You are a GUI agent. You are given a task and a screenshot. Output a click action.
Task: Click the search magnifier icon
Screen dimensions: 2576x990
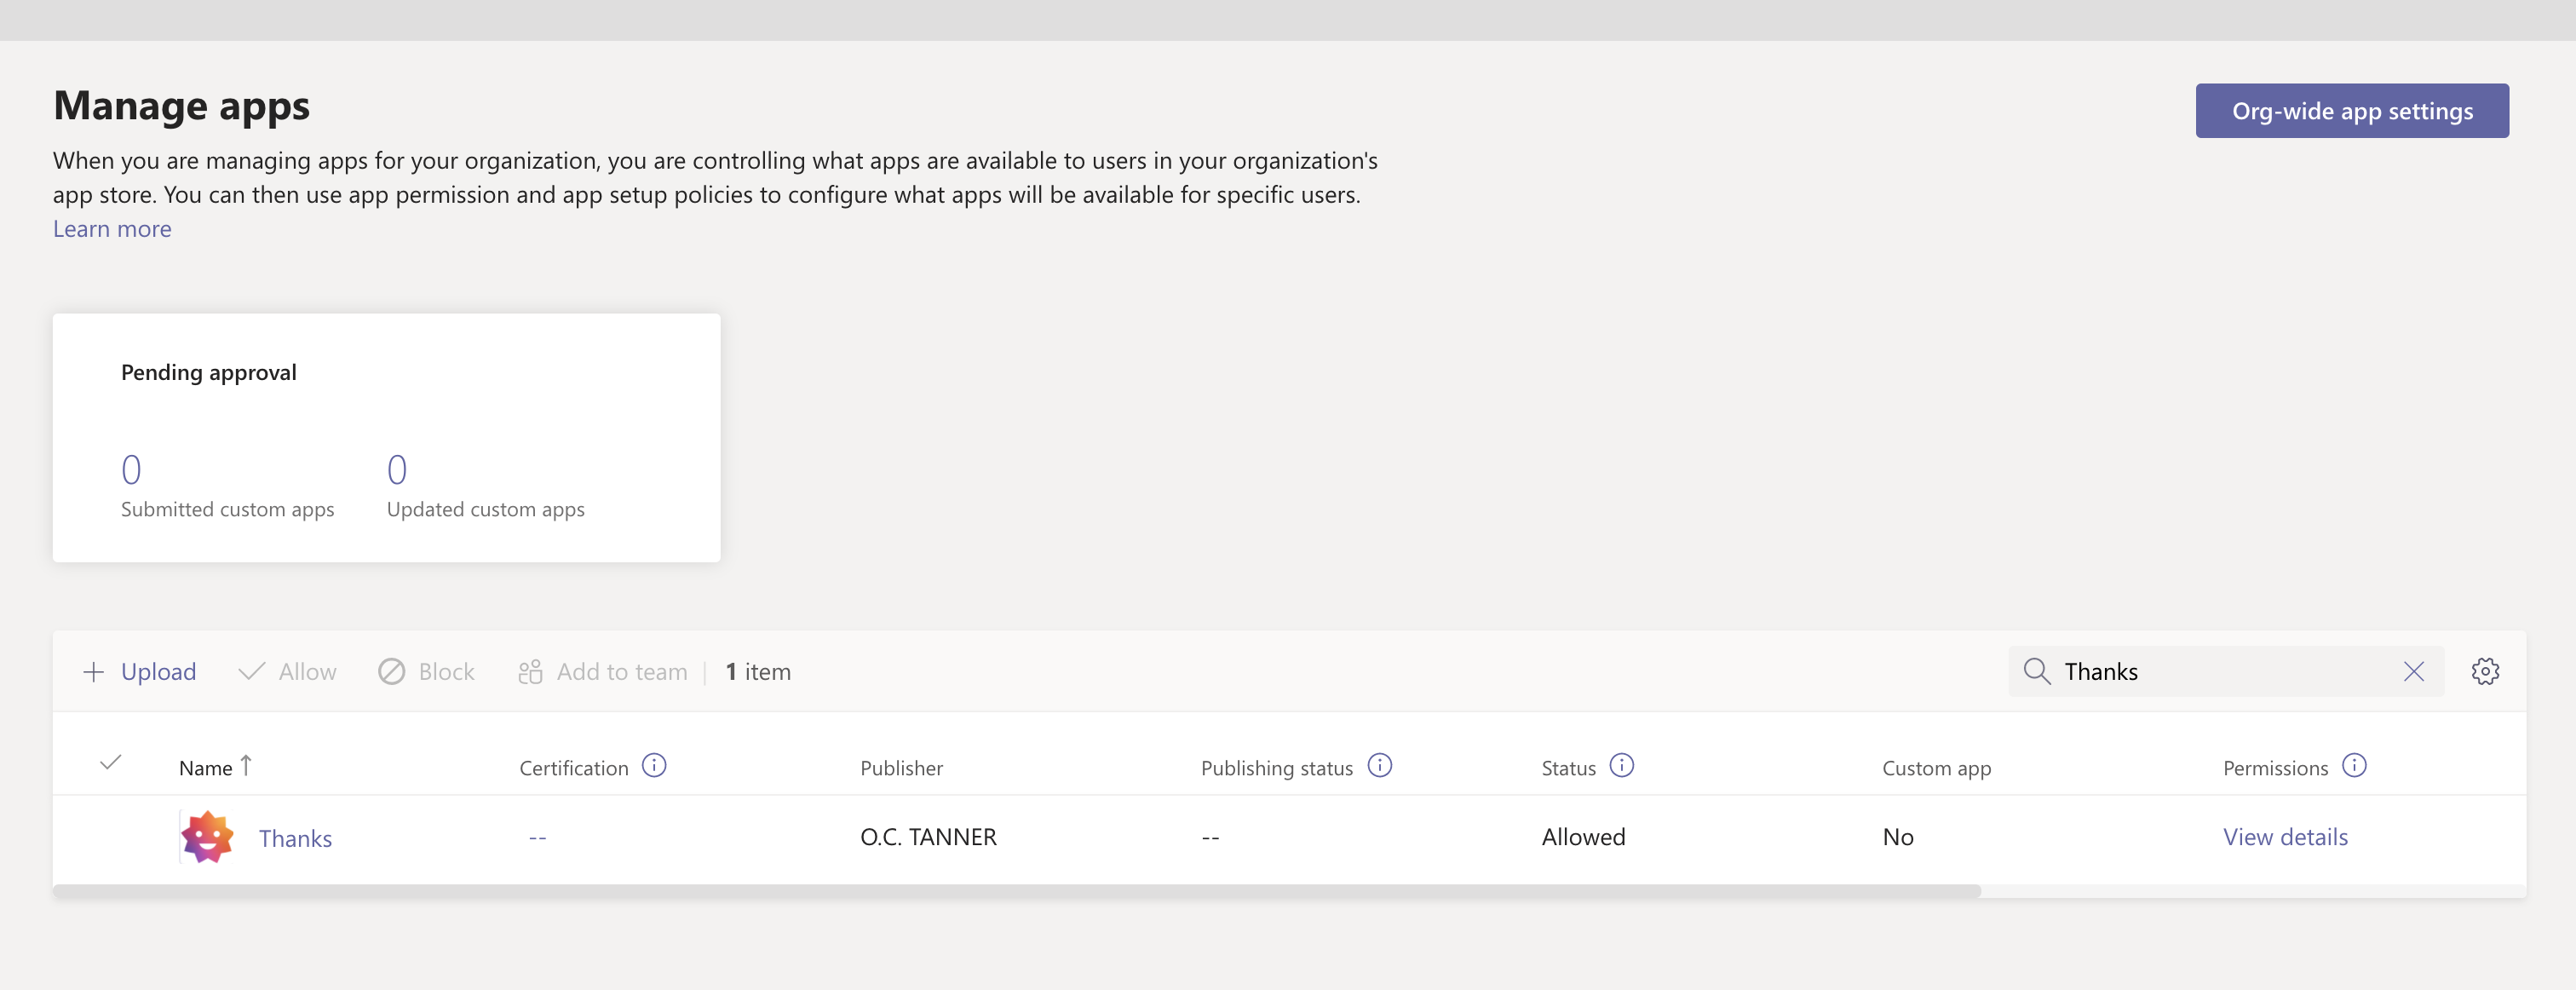[2036, 671]
